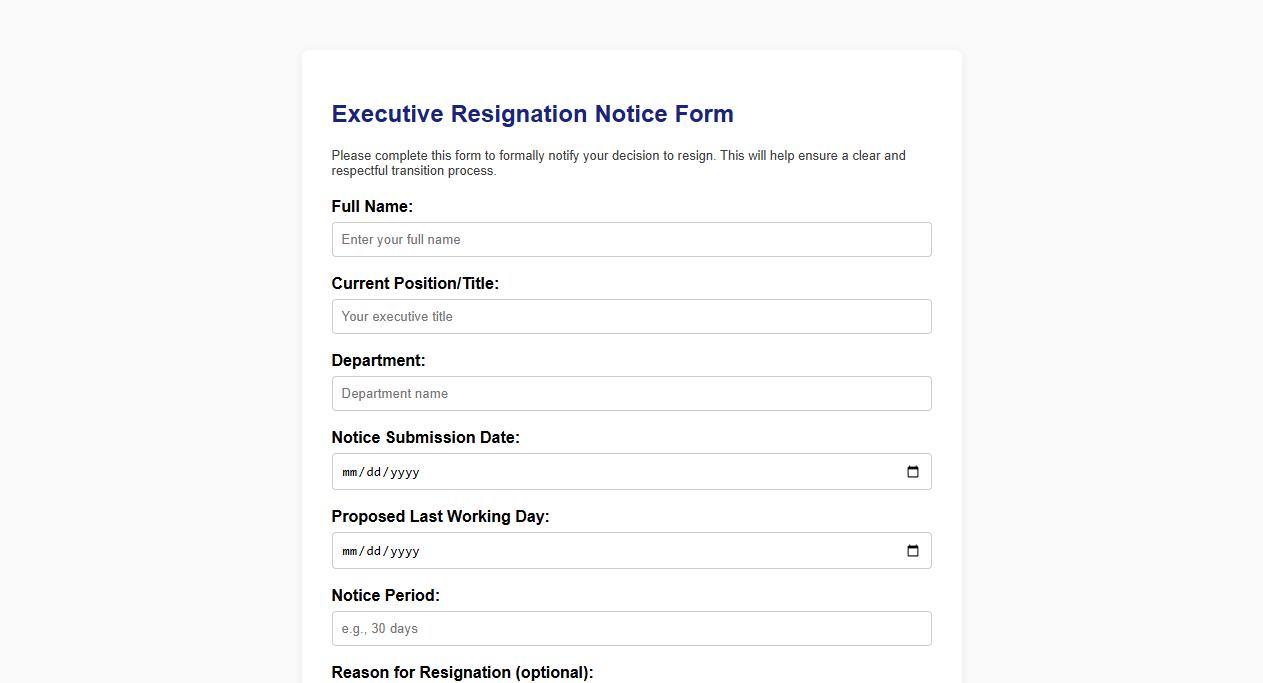Click the day segment of Proposed Last Working Day

[x=372, y=550]
